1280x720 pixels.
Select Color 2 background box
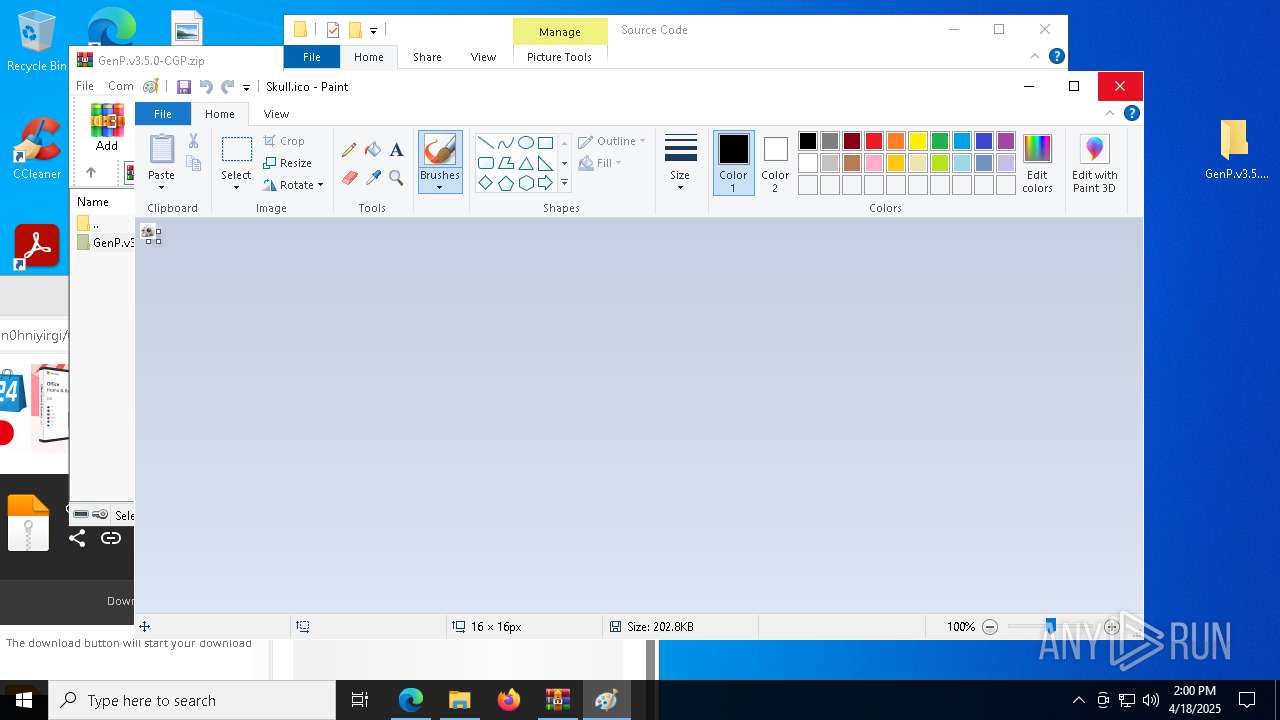(775, 164)
